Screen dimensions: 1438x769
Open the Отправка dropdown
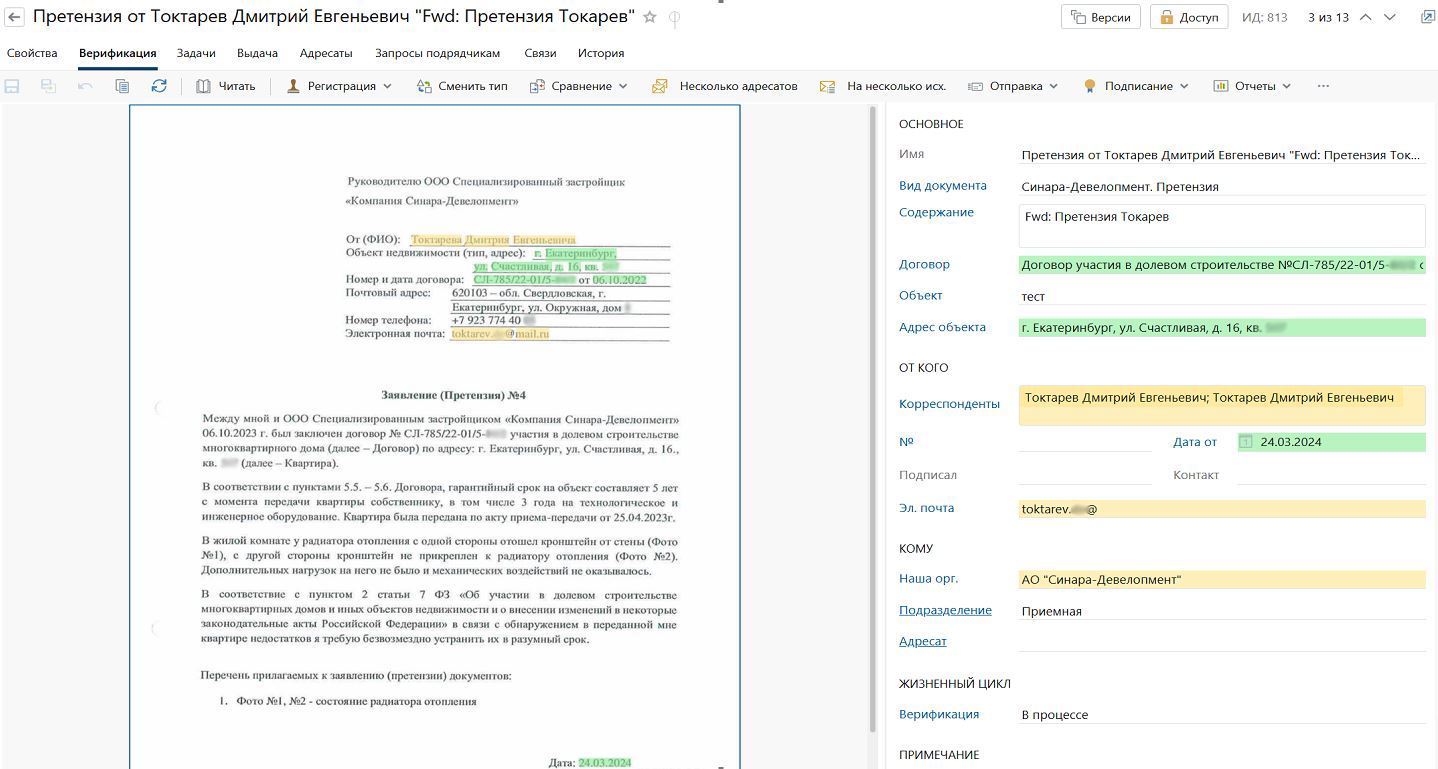point(1013,86)
